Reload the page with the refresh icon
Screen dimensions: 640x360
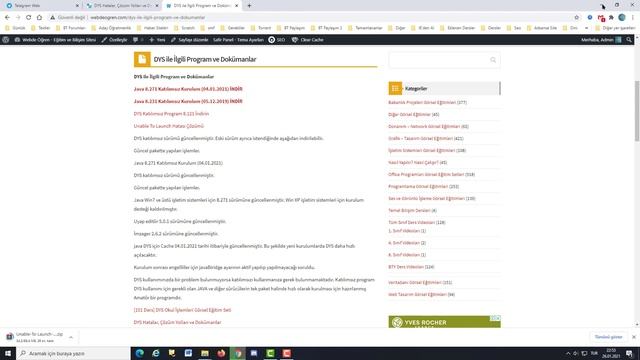click(29, 17)
